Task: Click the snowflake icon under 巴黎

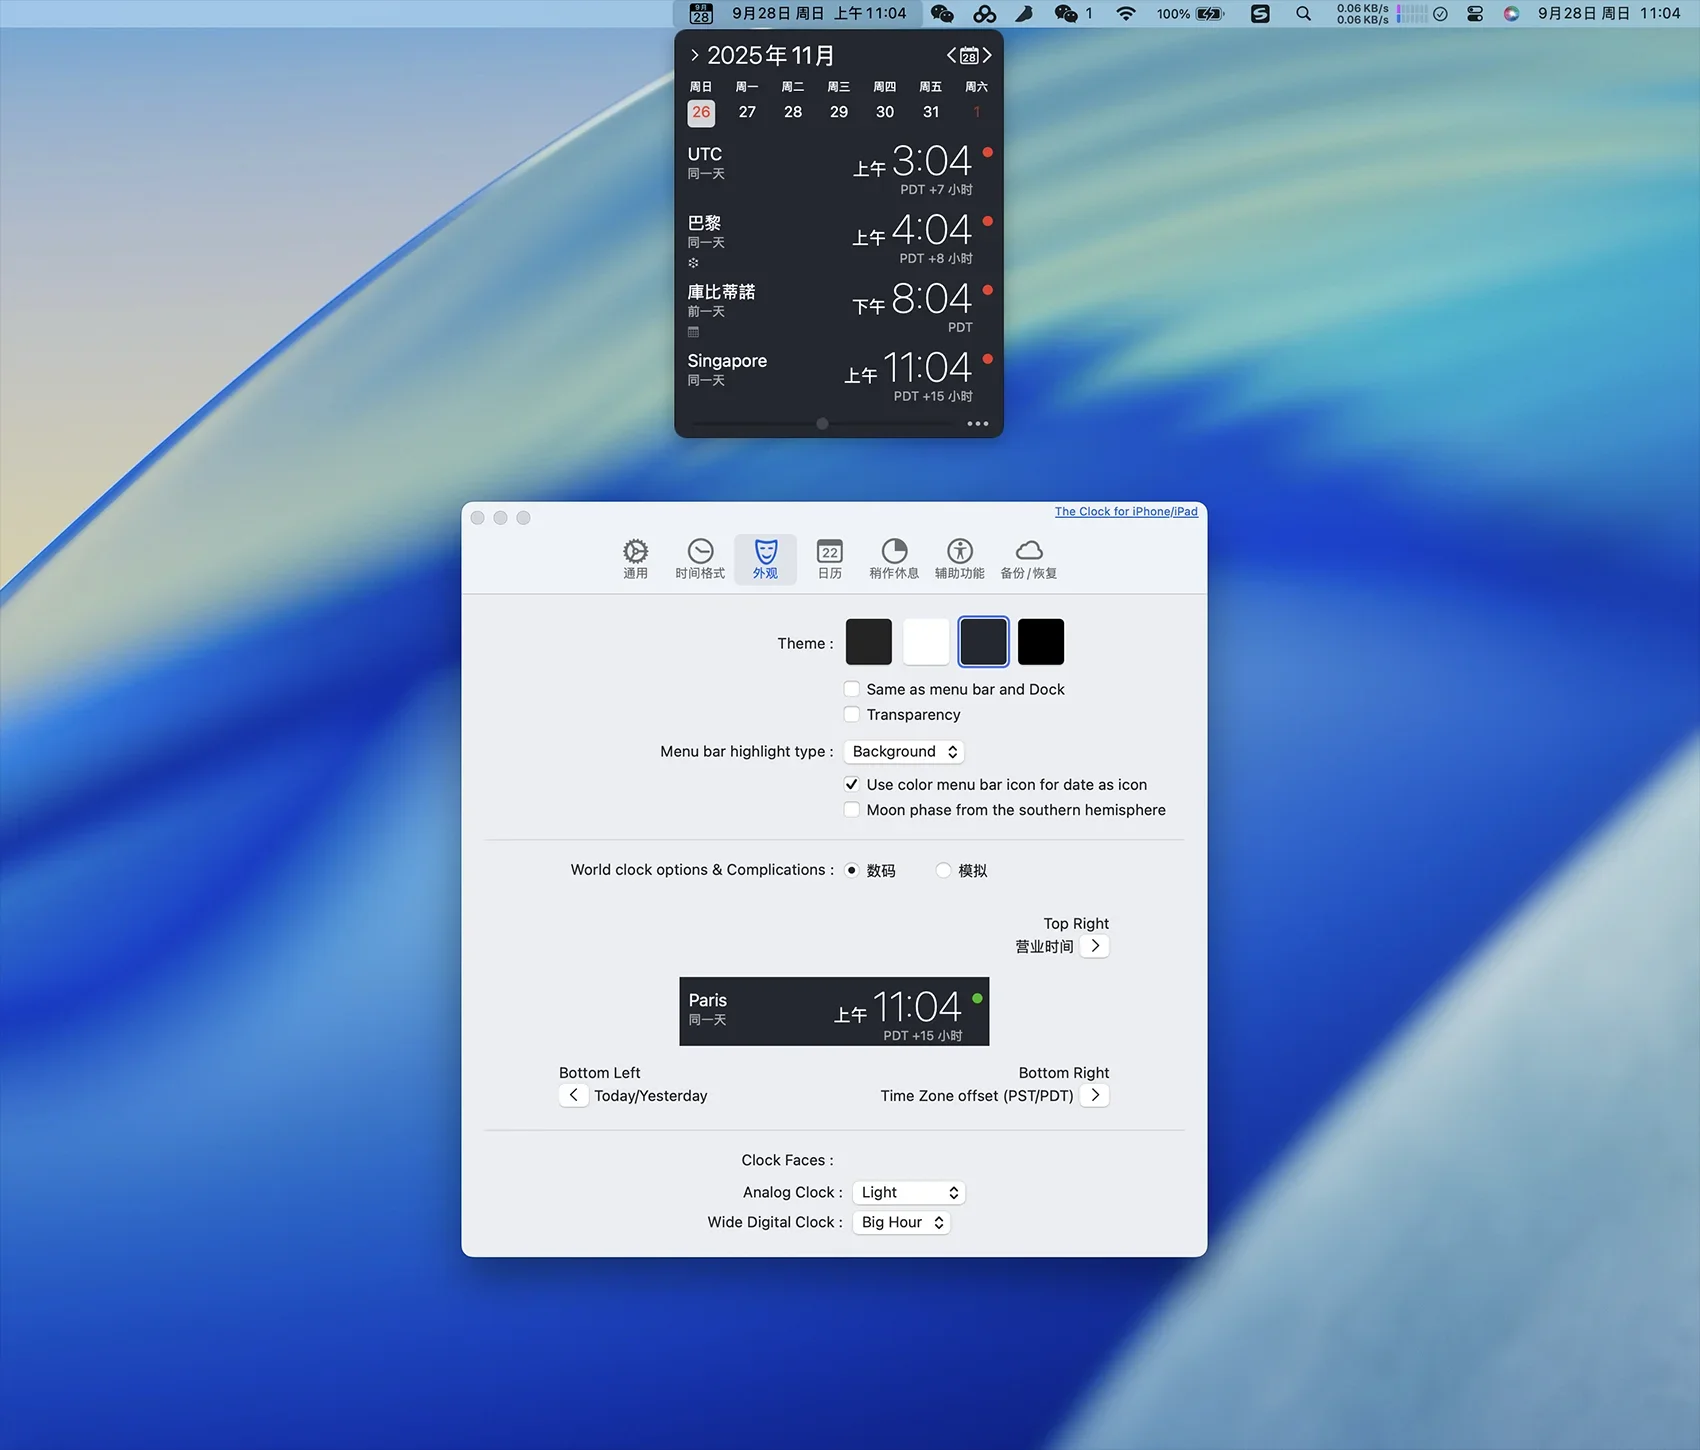Action: coord(693,263)
